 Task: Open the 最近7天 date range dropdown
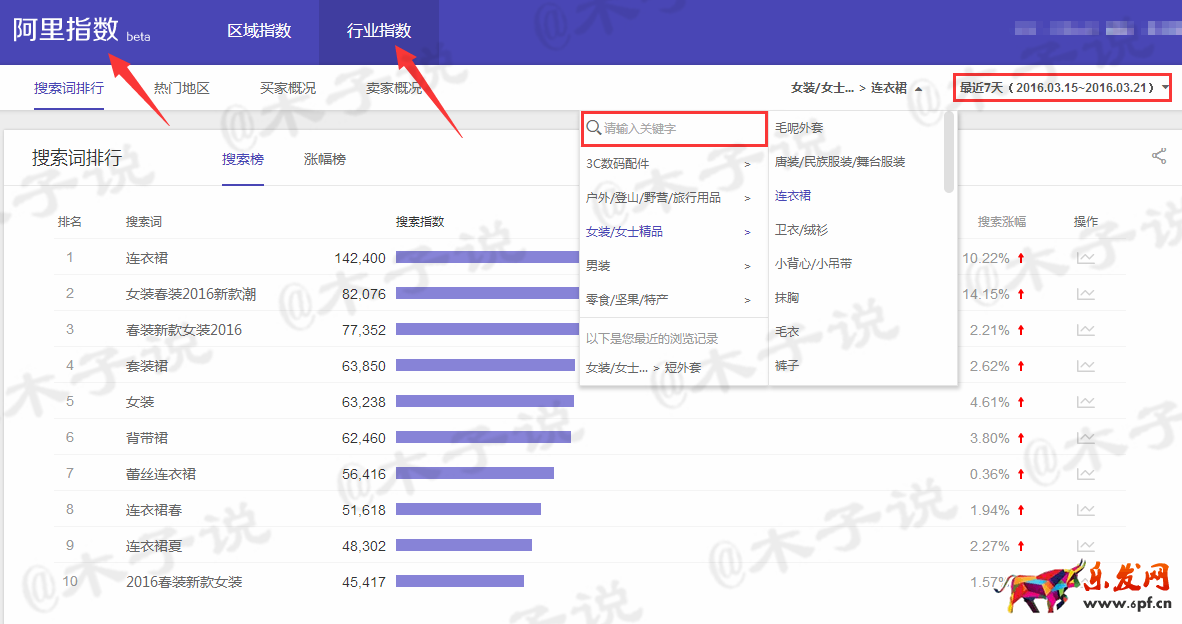click(1063, 88)
